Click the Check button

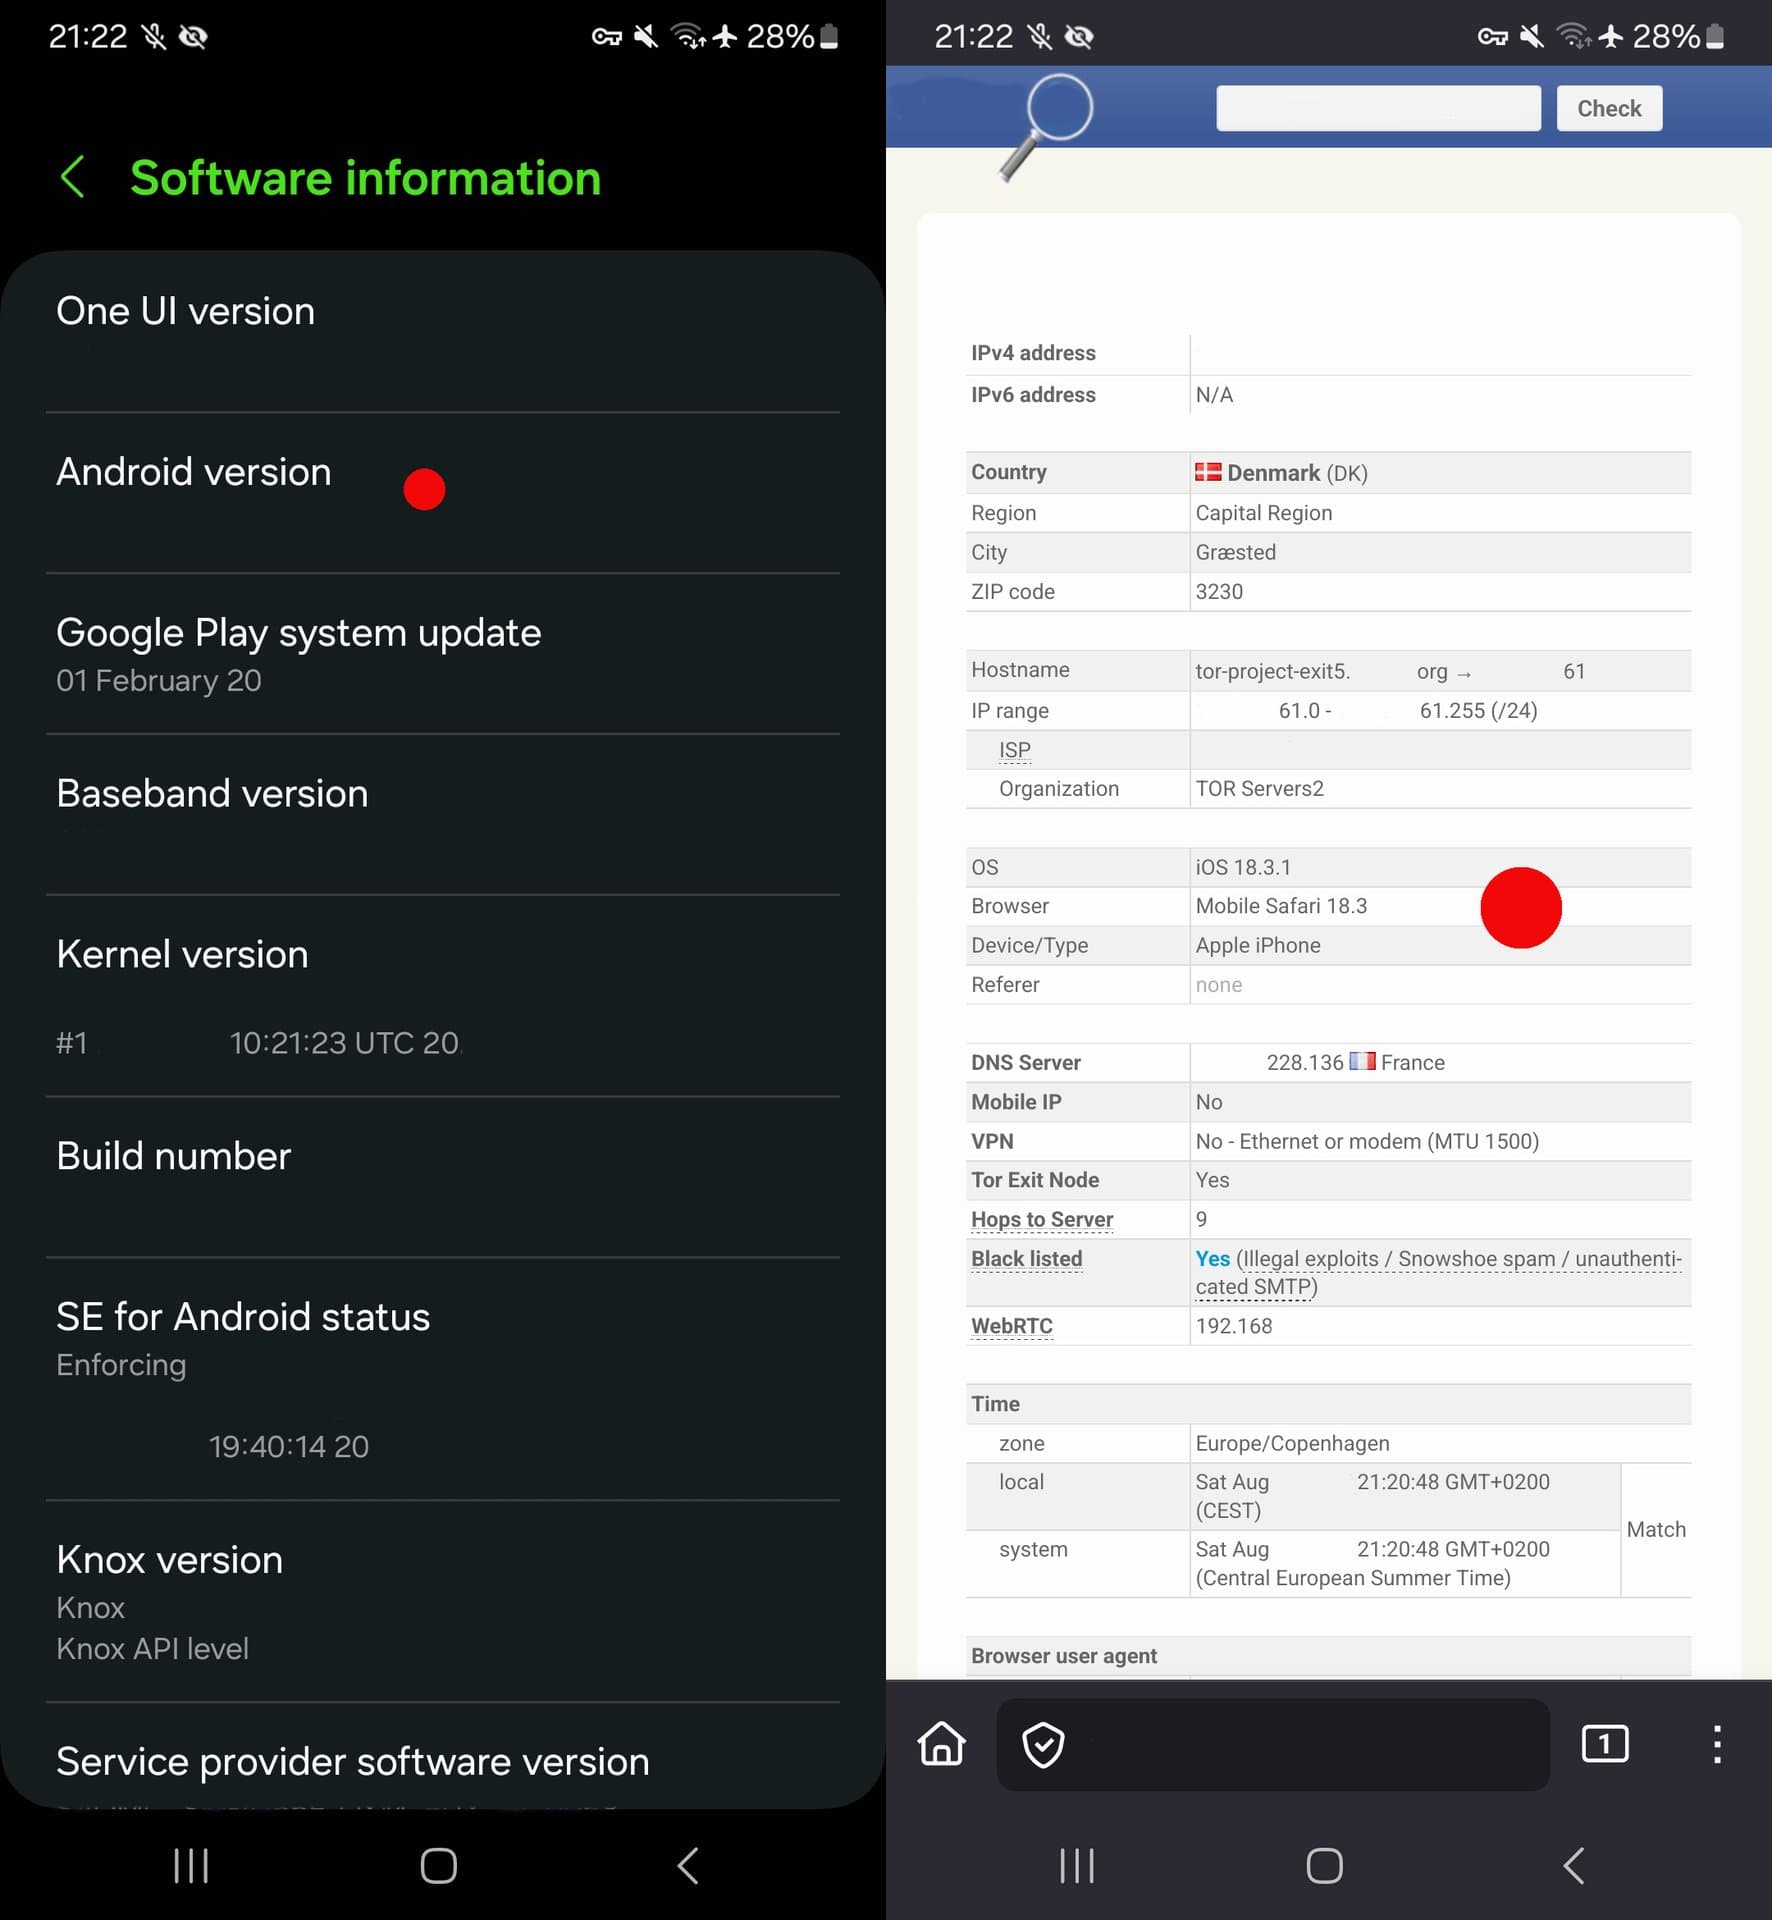1609,108
